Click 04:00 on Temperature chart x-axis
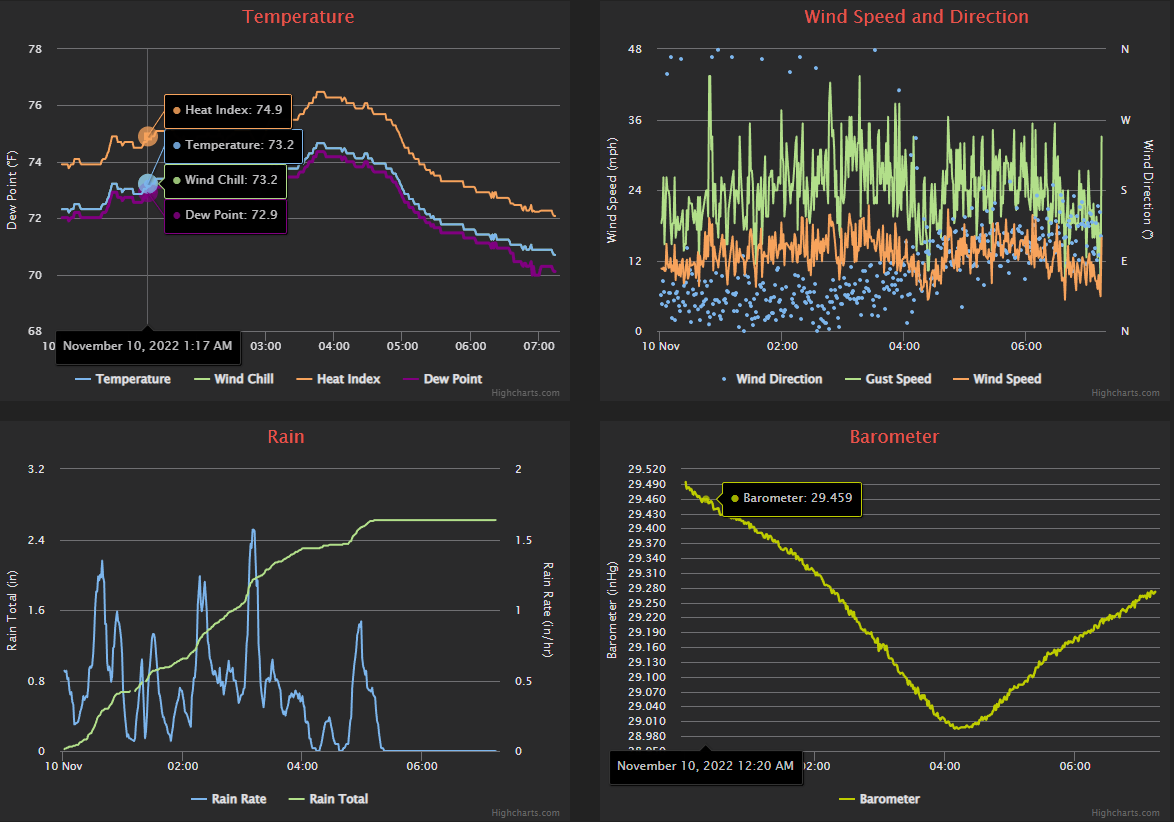The height and width of the screenshot is (822, 1174). coord(334,346)
